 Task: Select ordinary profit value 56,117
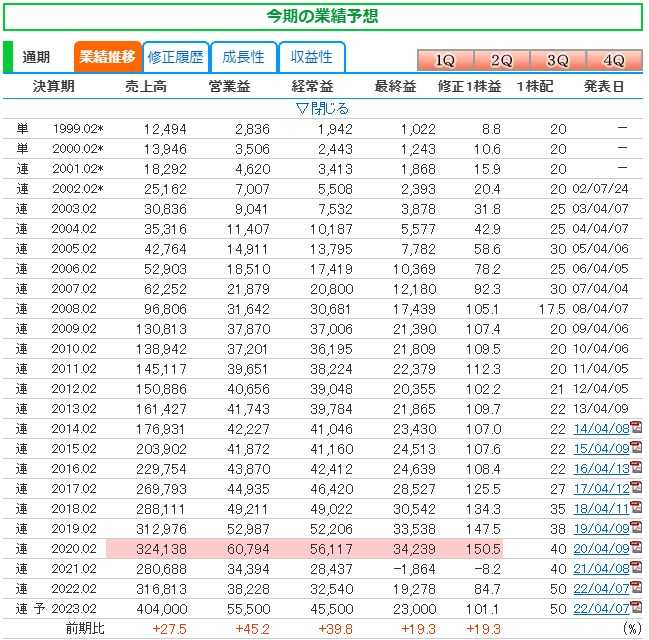pyautogui.click(x=331, y=549)
